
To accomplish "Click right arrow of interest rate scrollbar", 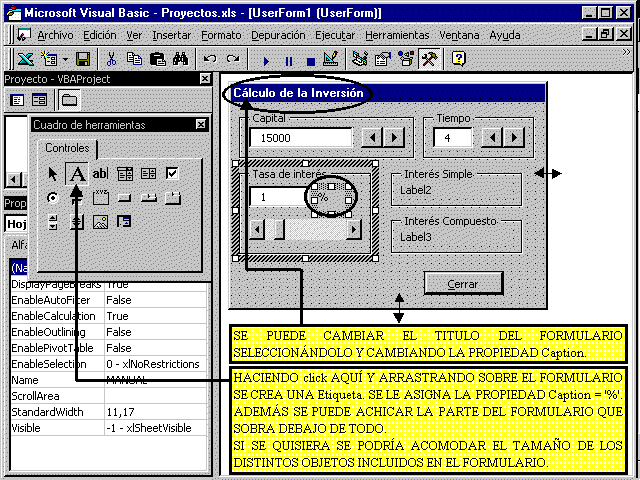I will point(353,230).
